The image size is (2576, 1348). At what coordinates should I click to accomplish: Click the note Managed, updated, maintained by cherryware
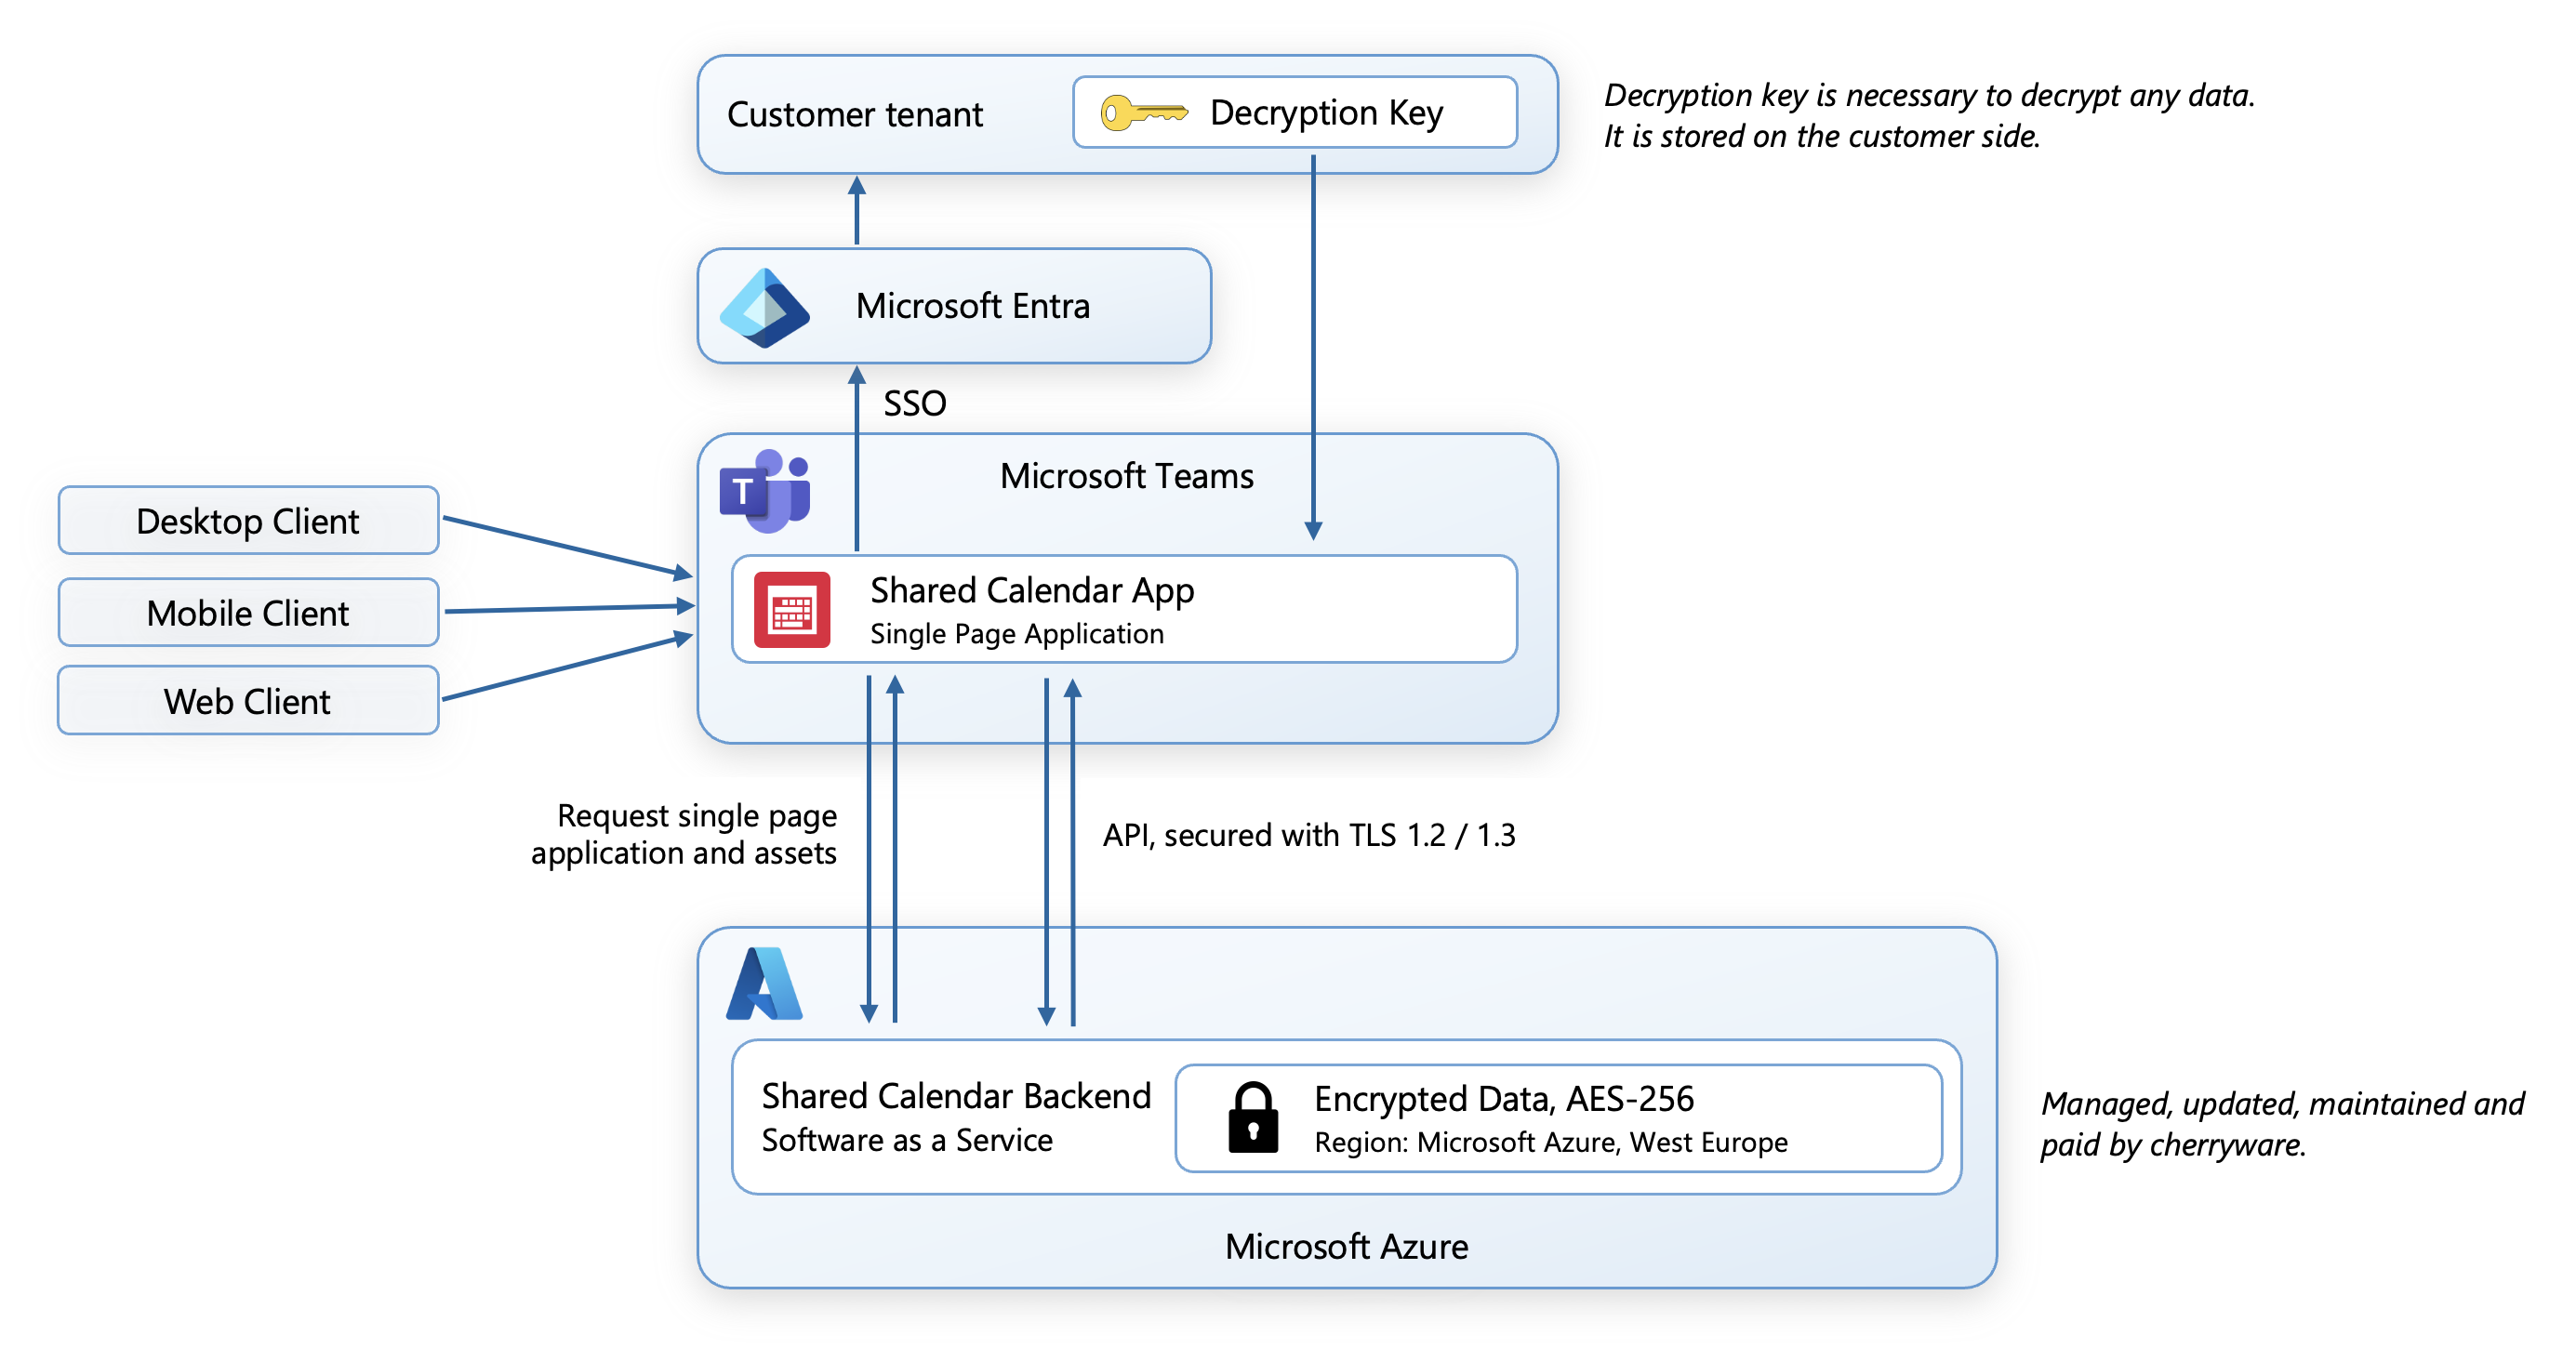coord(2282,1124)
